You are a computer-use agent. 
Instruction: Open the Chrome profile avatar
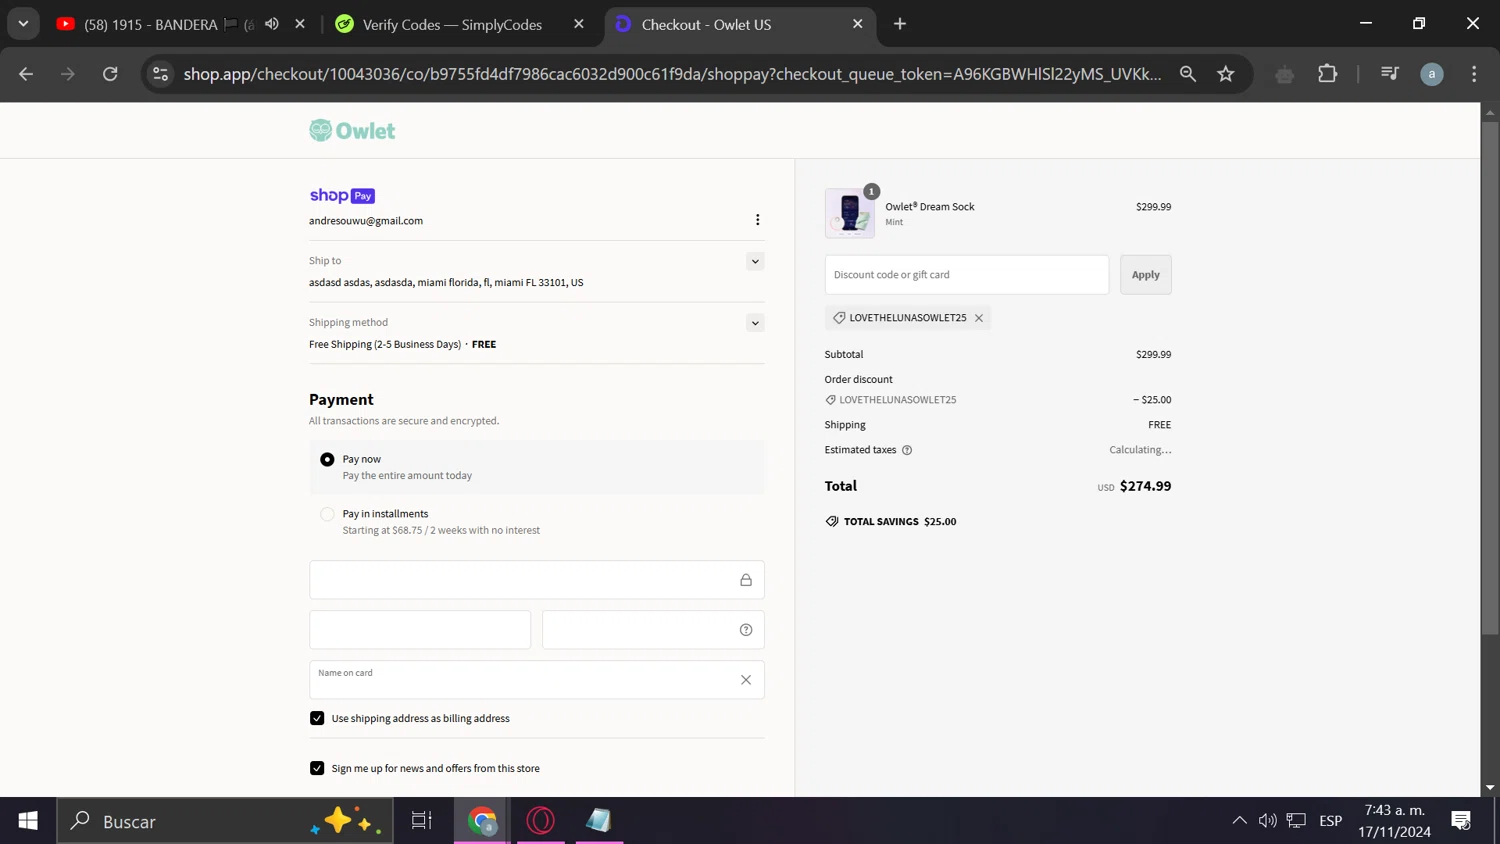pyautogui.click(x=1432, y=74)
